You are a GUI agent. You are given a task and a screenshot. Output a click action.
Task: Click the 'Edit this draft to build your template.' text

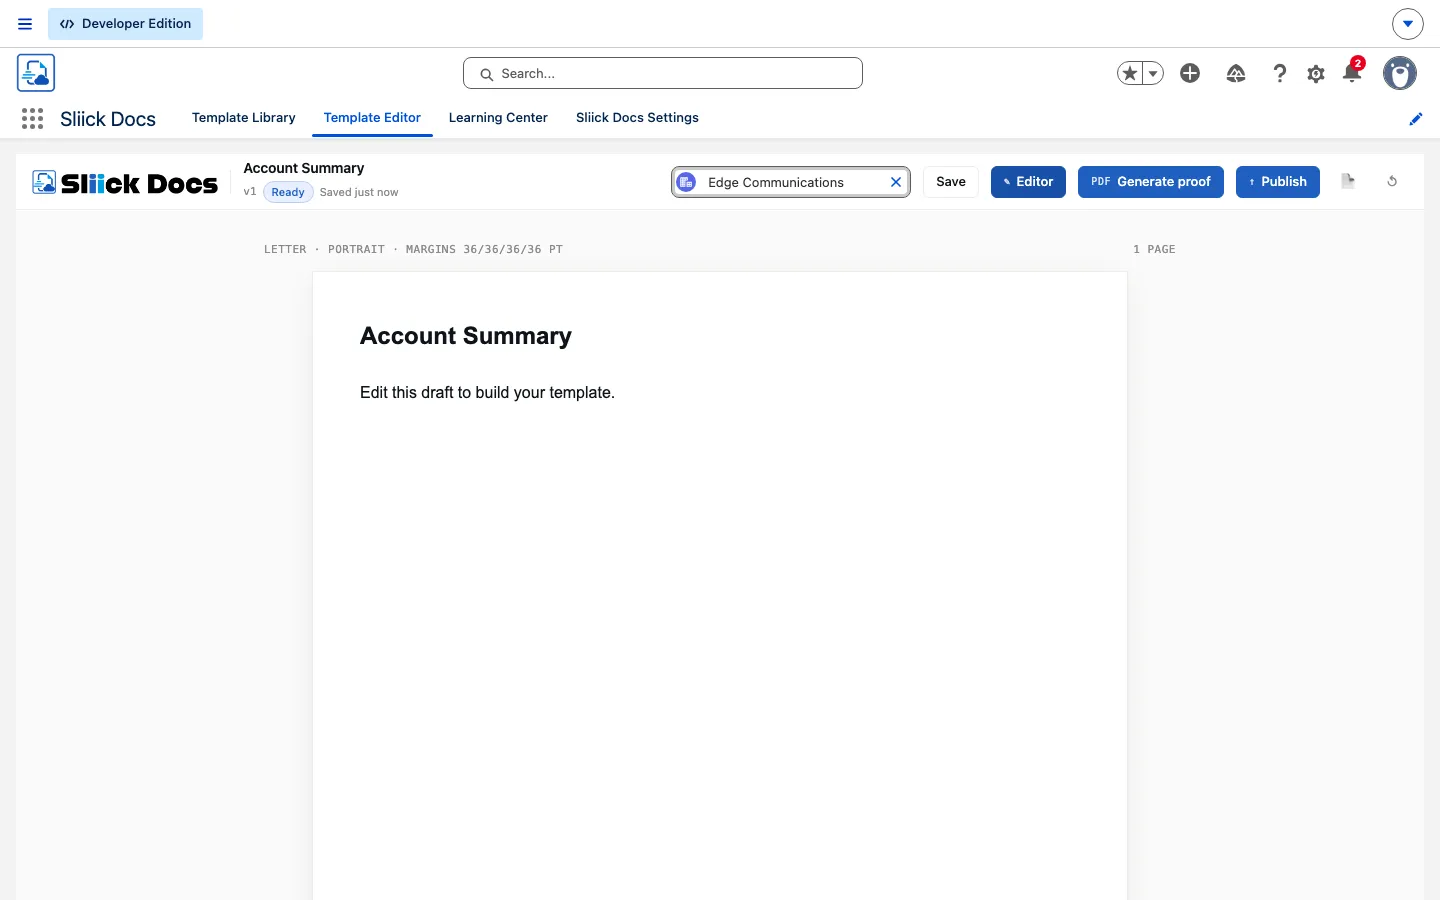487,393
